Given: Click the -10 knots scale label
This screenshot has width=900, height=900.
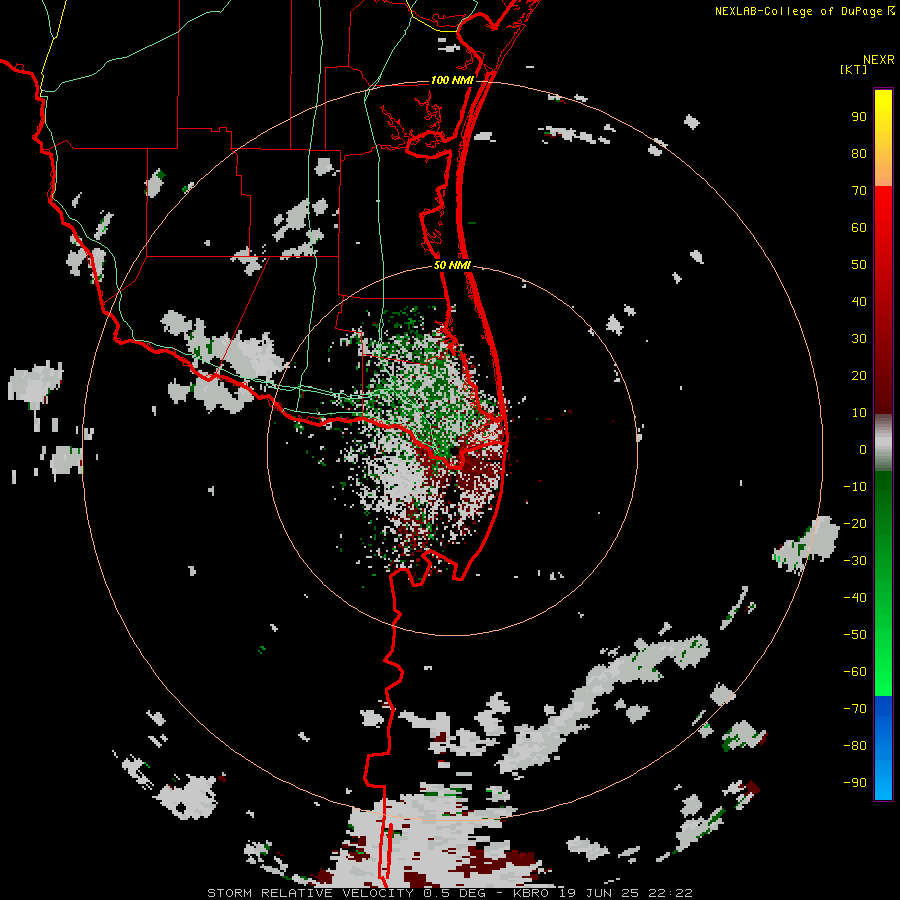Looking at the screenshot, I should 855,487.
